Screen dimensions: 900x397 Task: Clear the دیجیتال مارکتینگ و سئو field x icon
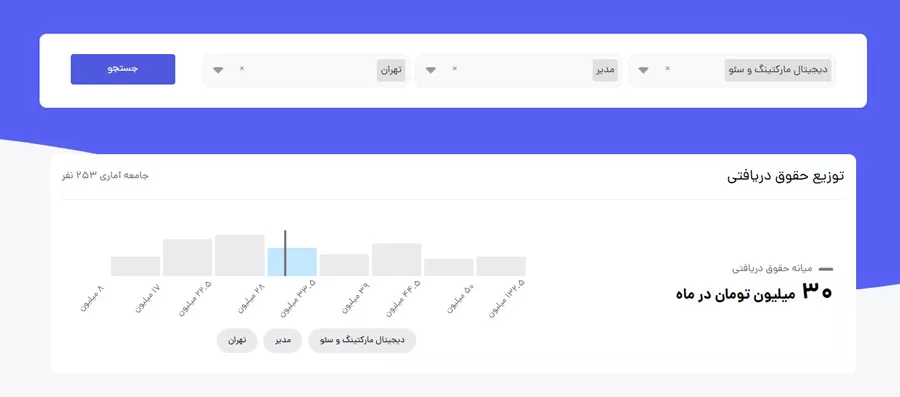[x=667, y=69]
